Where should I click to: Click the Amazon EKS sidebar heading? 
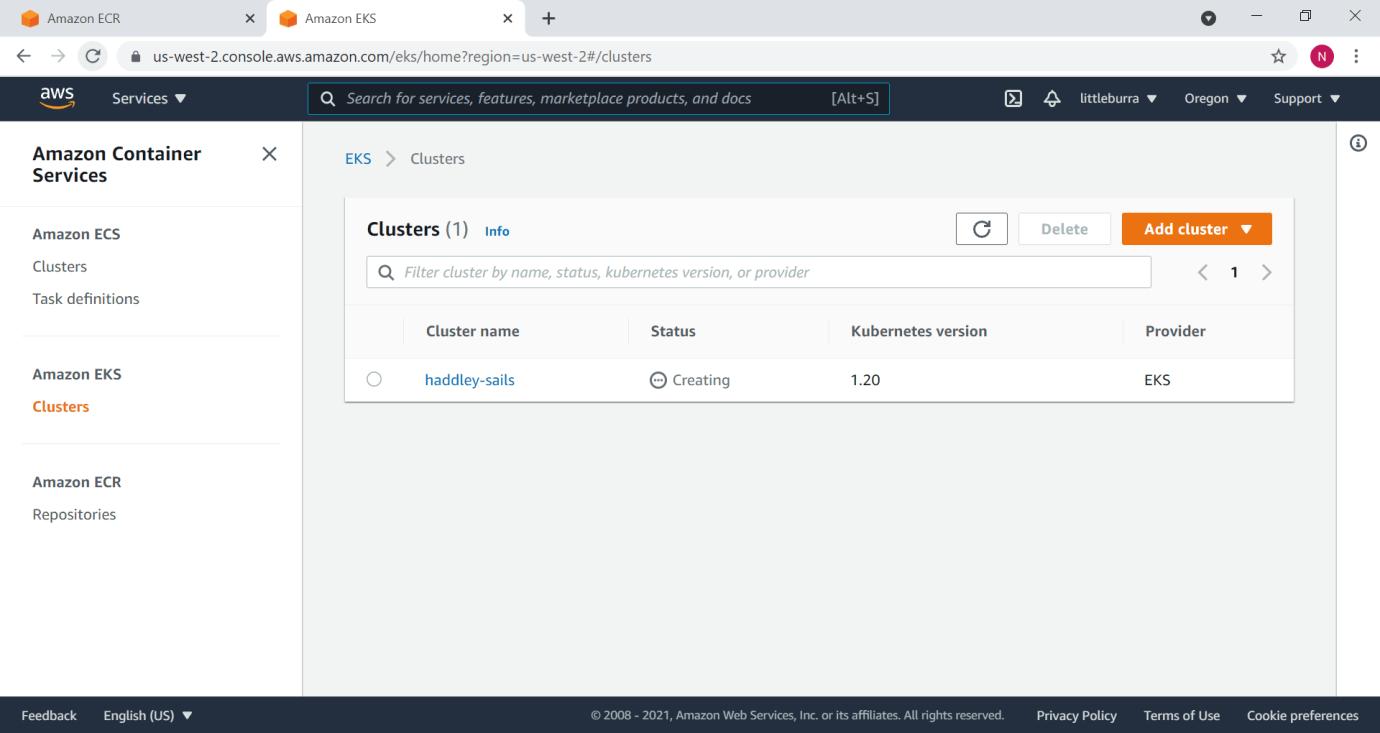77,374
